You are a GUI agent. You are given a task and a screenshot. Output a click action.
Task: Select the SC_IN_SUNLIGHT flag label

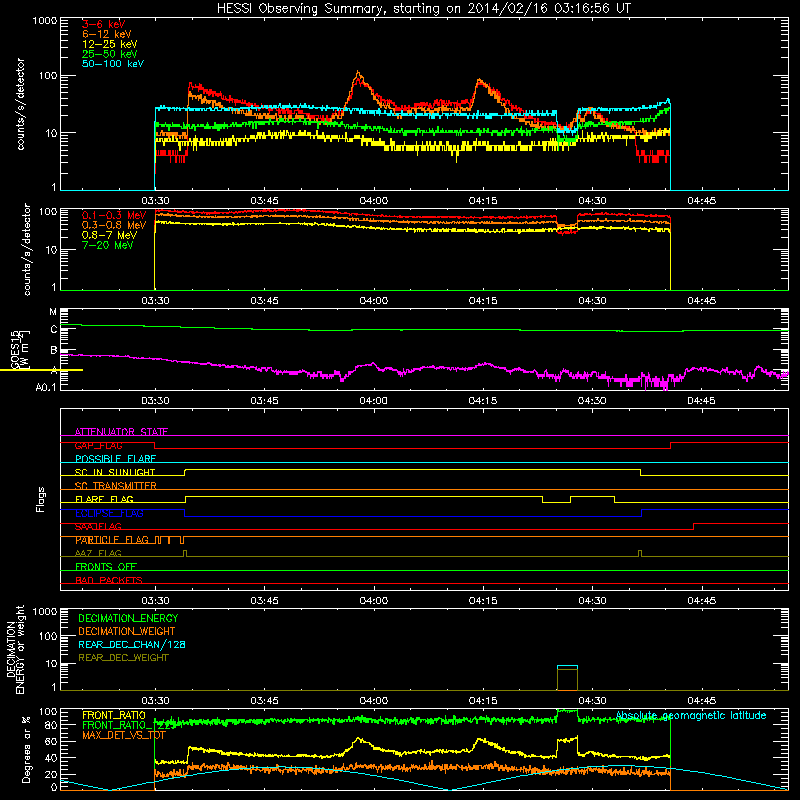[x=115, y=472]
